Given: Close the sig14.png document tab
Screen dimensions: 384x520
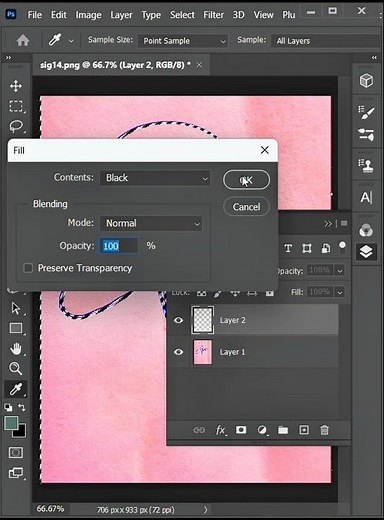Looking at the screenshot, I should (199, 65).
